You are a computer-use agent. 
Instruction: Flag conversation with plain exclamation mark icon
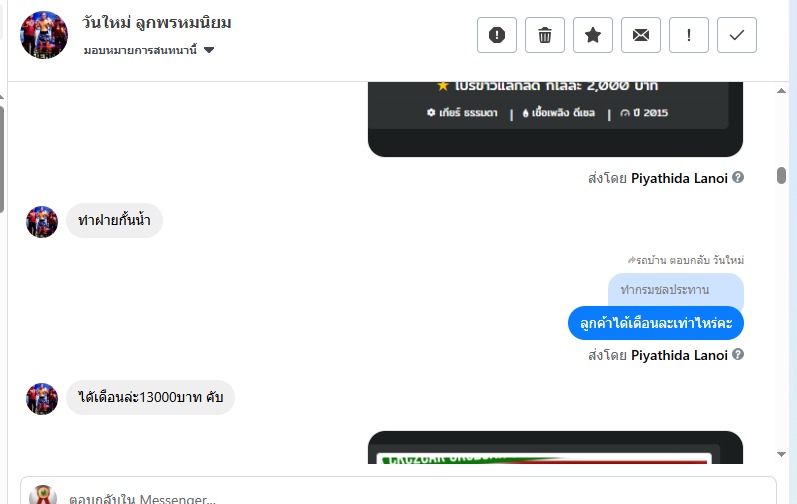point(689,35)
